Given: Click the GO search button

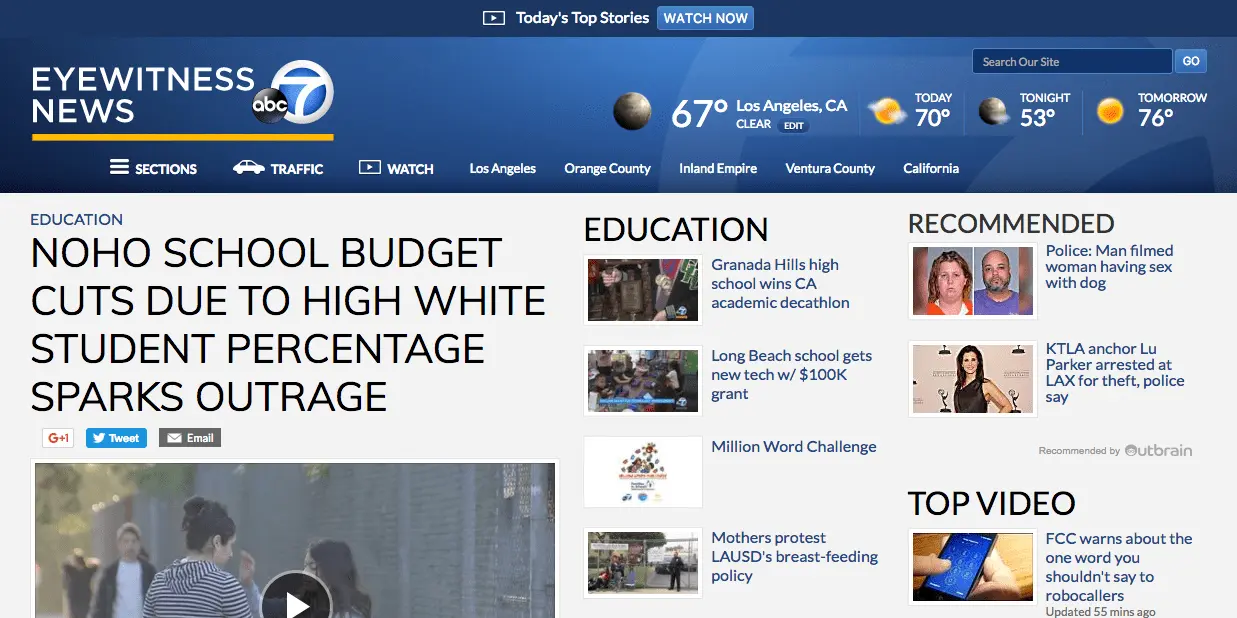Looking at the screenshot, I should click(1191, 61).
